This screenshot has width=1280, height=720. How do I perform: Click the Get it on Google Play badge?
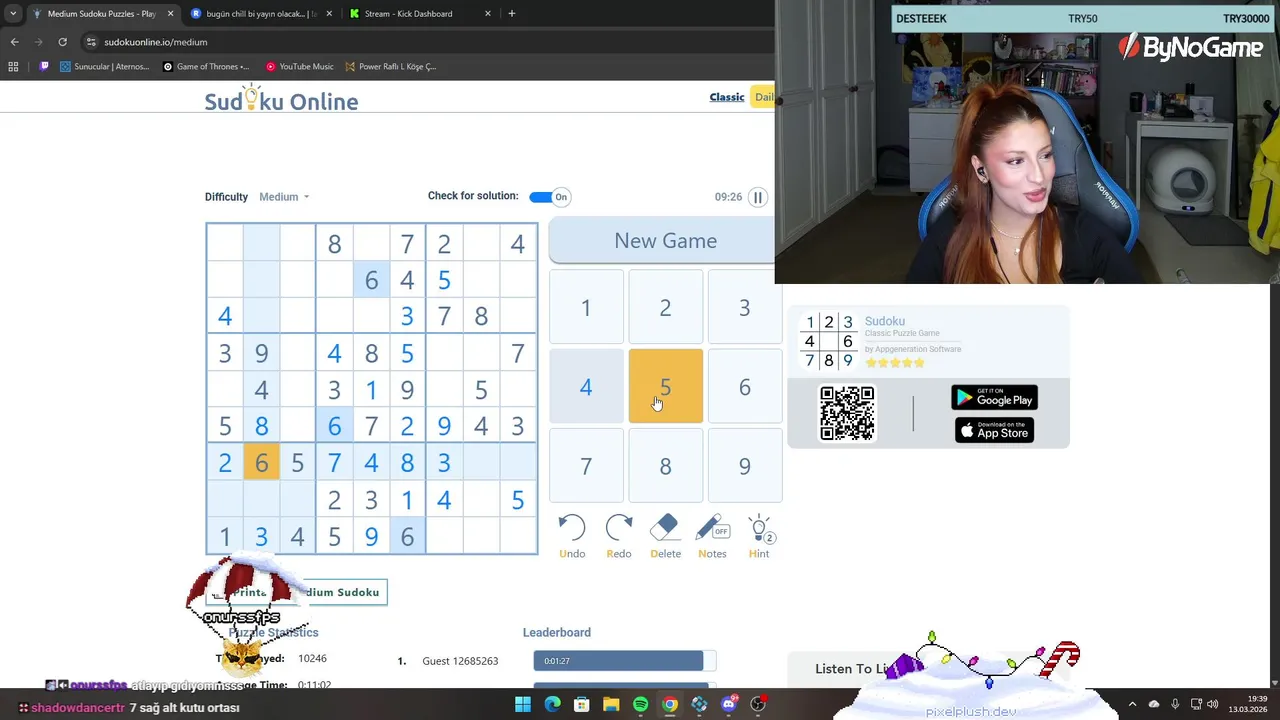tap(994, 398)
